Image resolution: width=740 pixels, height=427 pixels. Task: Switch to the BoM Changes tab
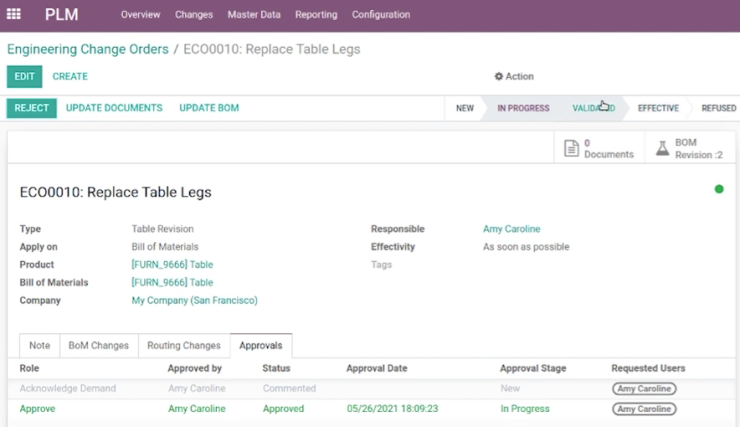point(99,345)
